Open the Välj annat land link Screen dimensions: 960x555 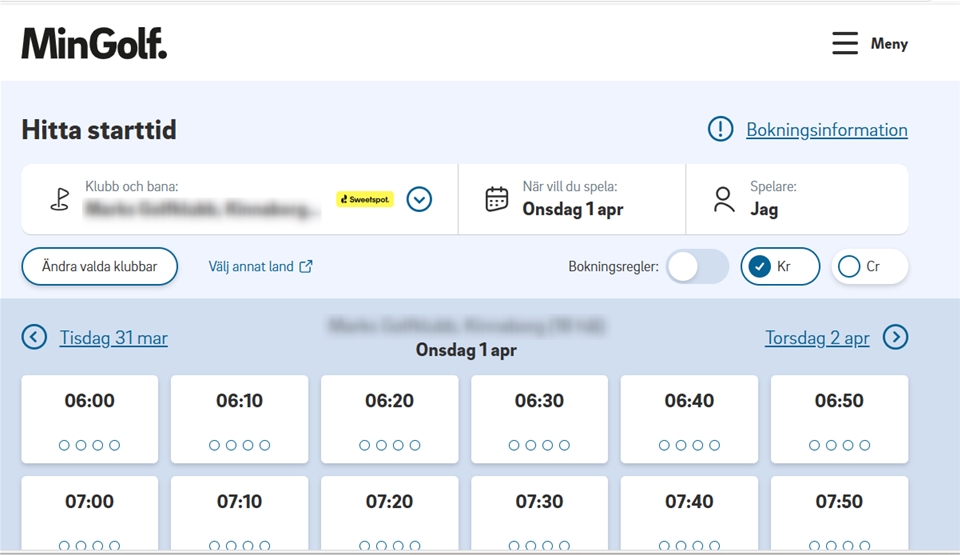click(260, 267)
